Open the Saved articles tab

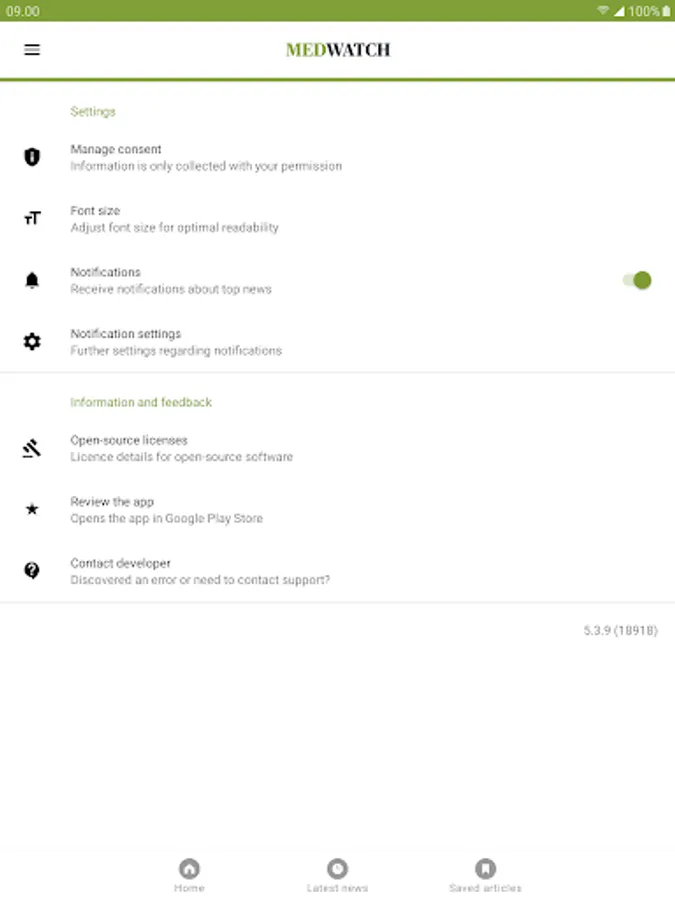tap(485, 875)
